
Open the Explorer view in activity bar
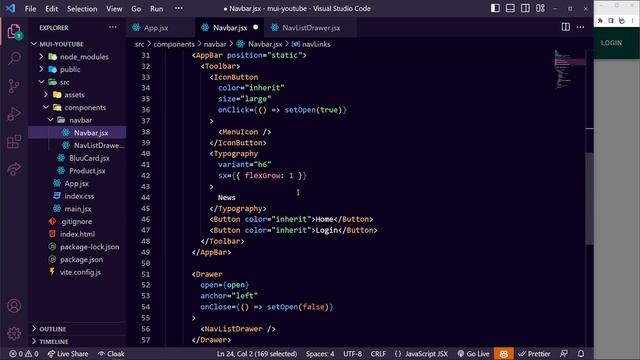[14, 31]
